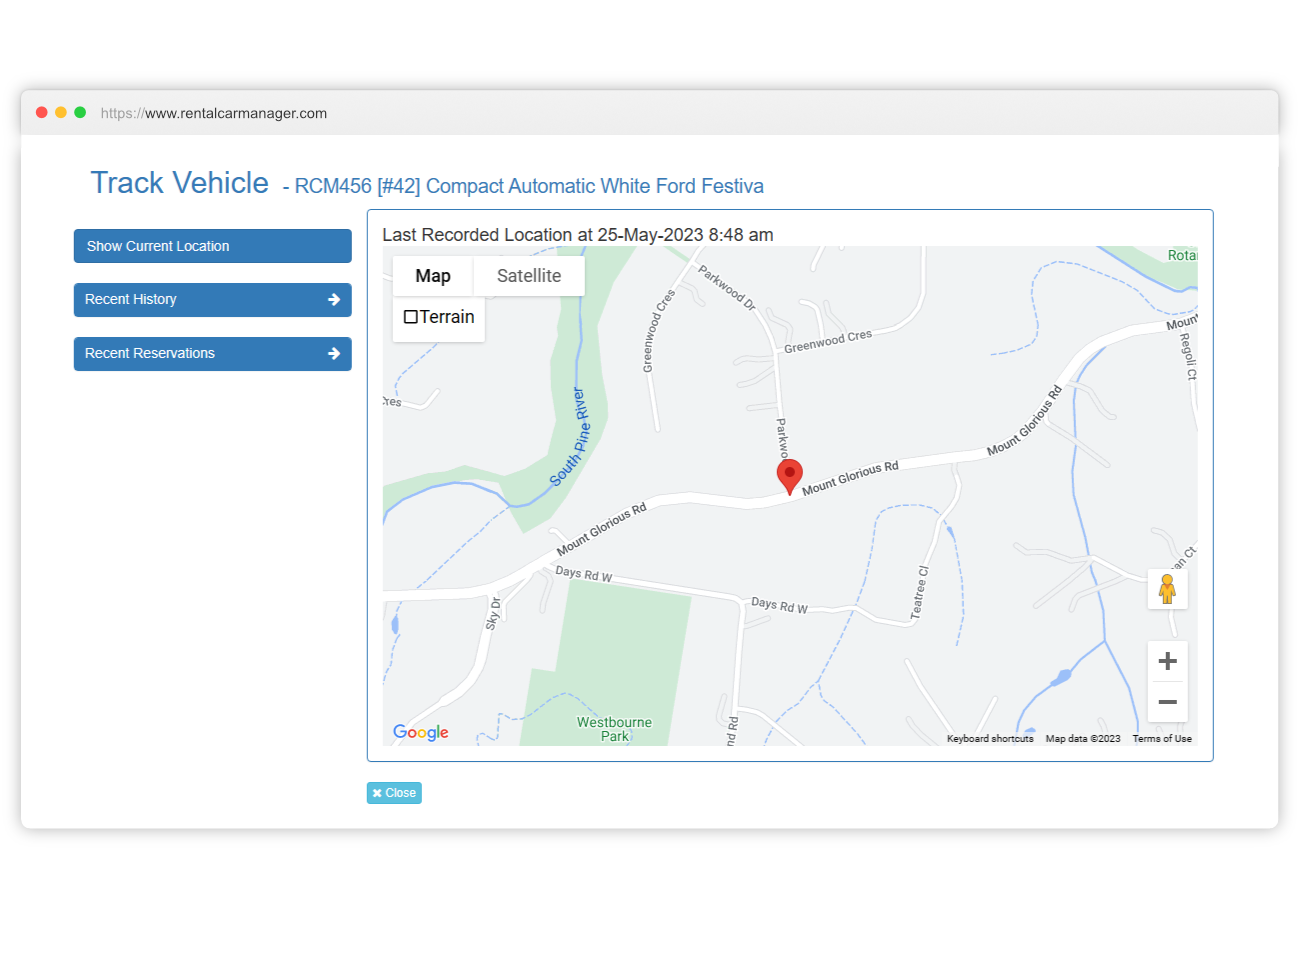Open Keyboard shortcuts link
This screenshot has width=1300, height=975.
click(x=990, y=739)
